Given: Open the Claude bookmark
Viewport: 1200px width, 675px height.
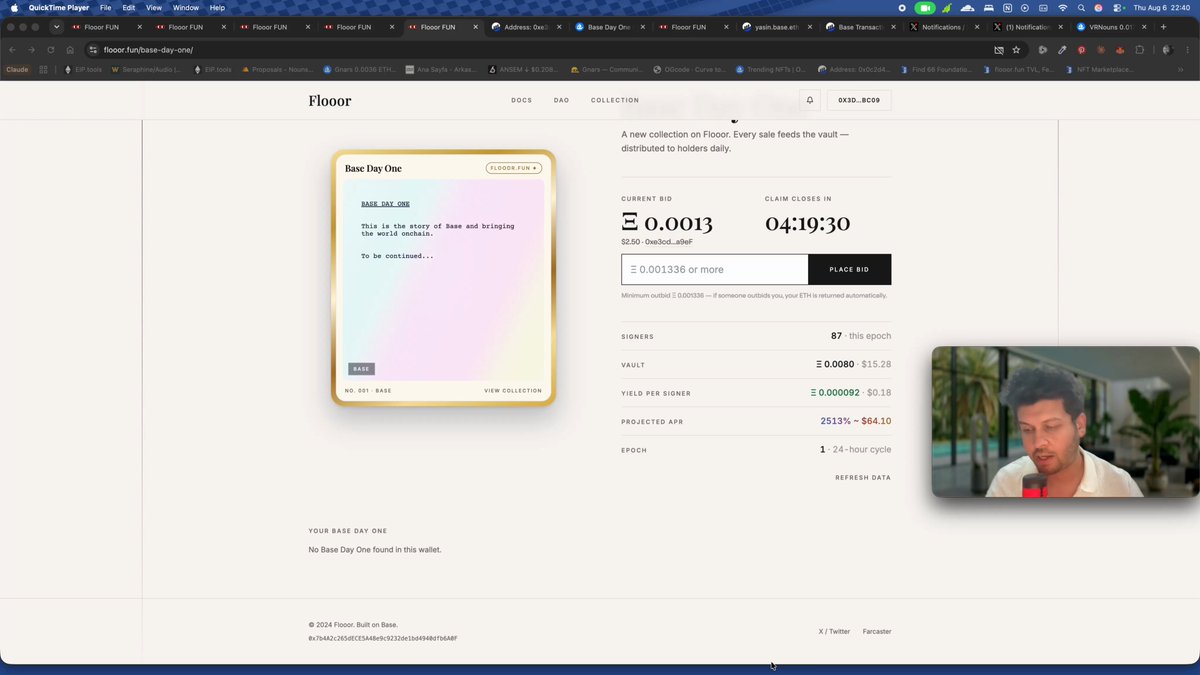Looking at the screenshot, I should click(17, 70).
